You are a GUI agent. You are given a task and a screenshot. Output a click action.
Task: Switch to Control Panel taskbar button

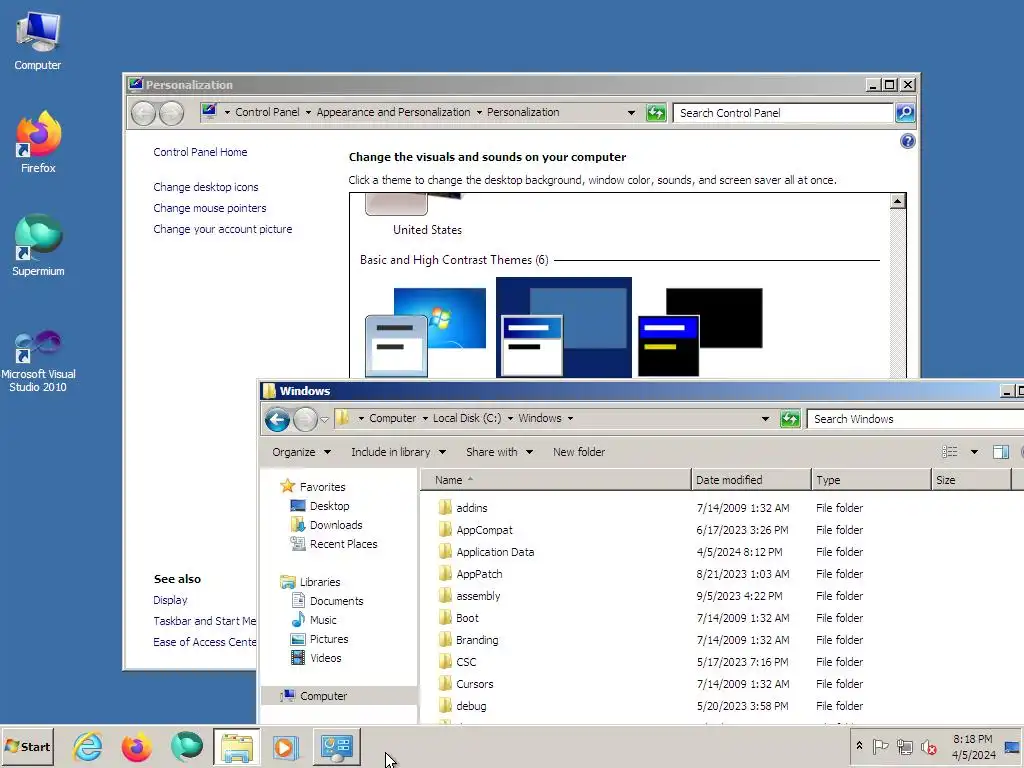[336, 746]
